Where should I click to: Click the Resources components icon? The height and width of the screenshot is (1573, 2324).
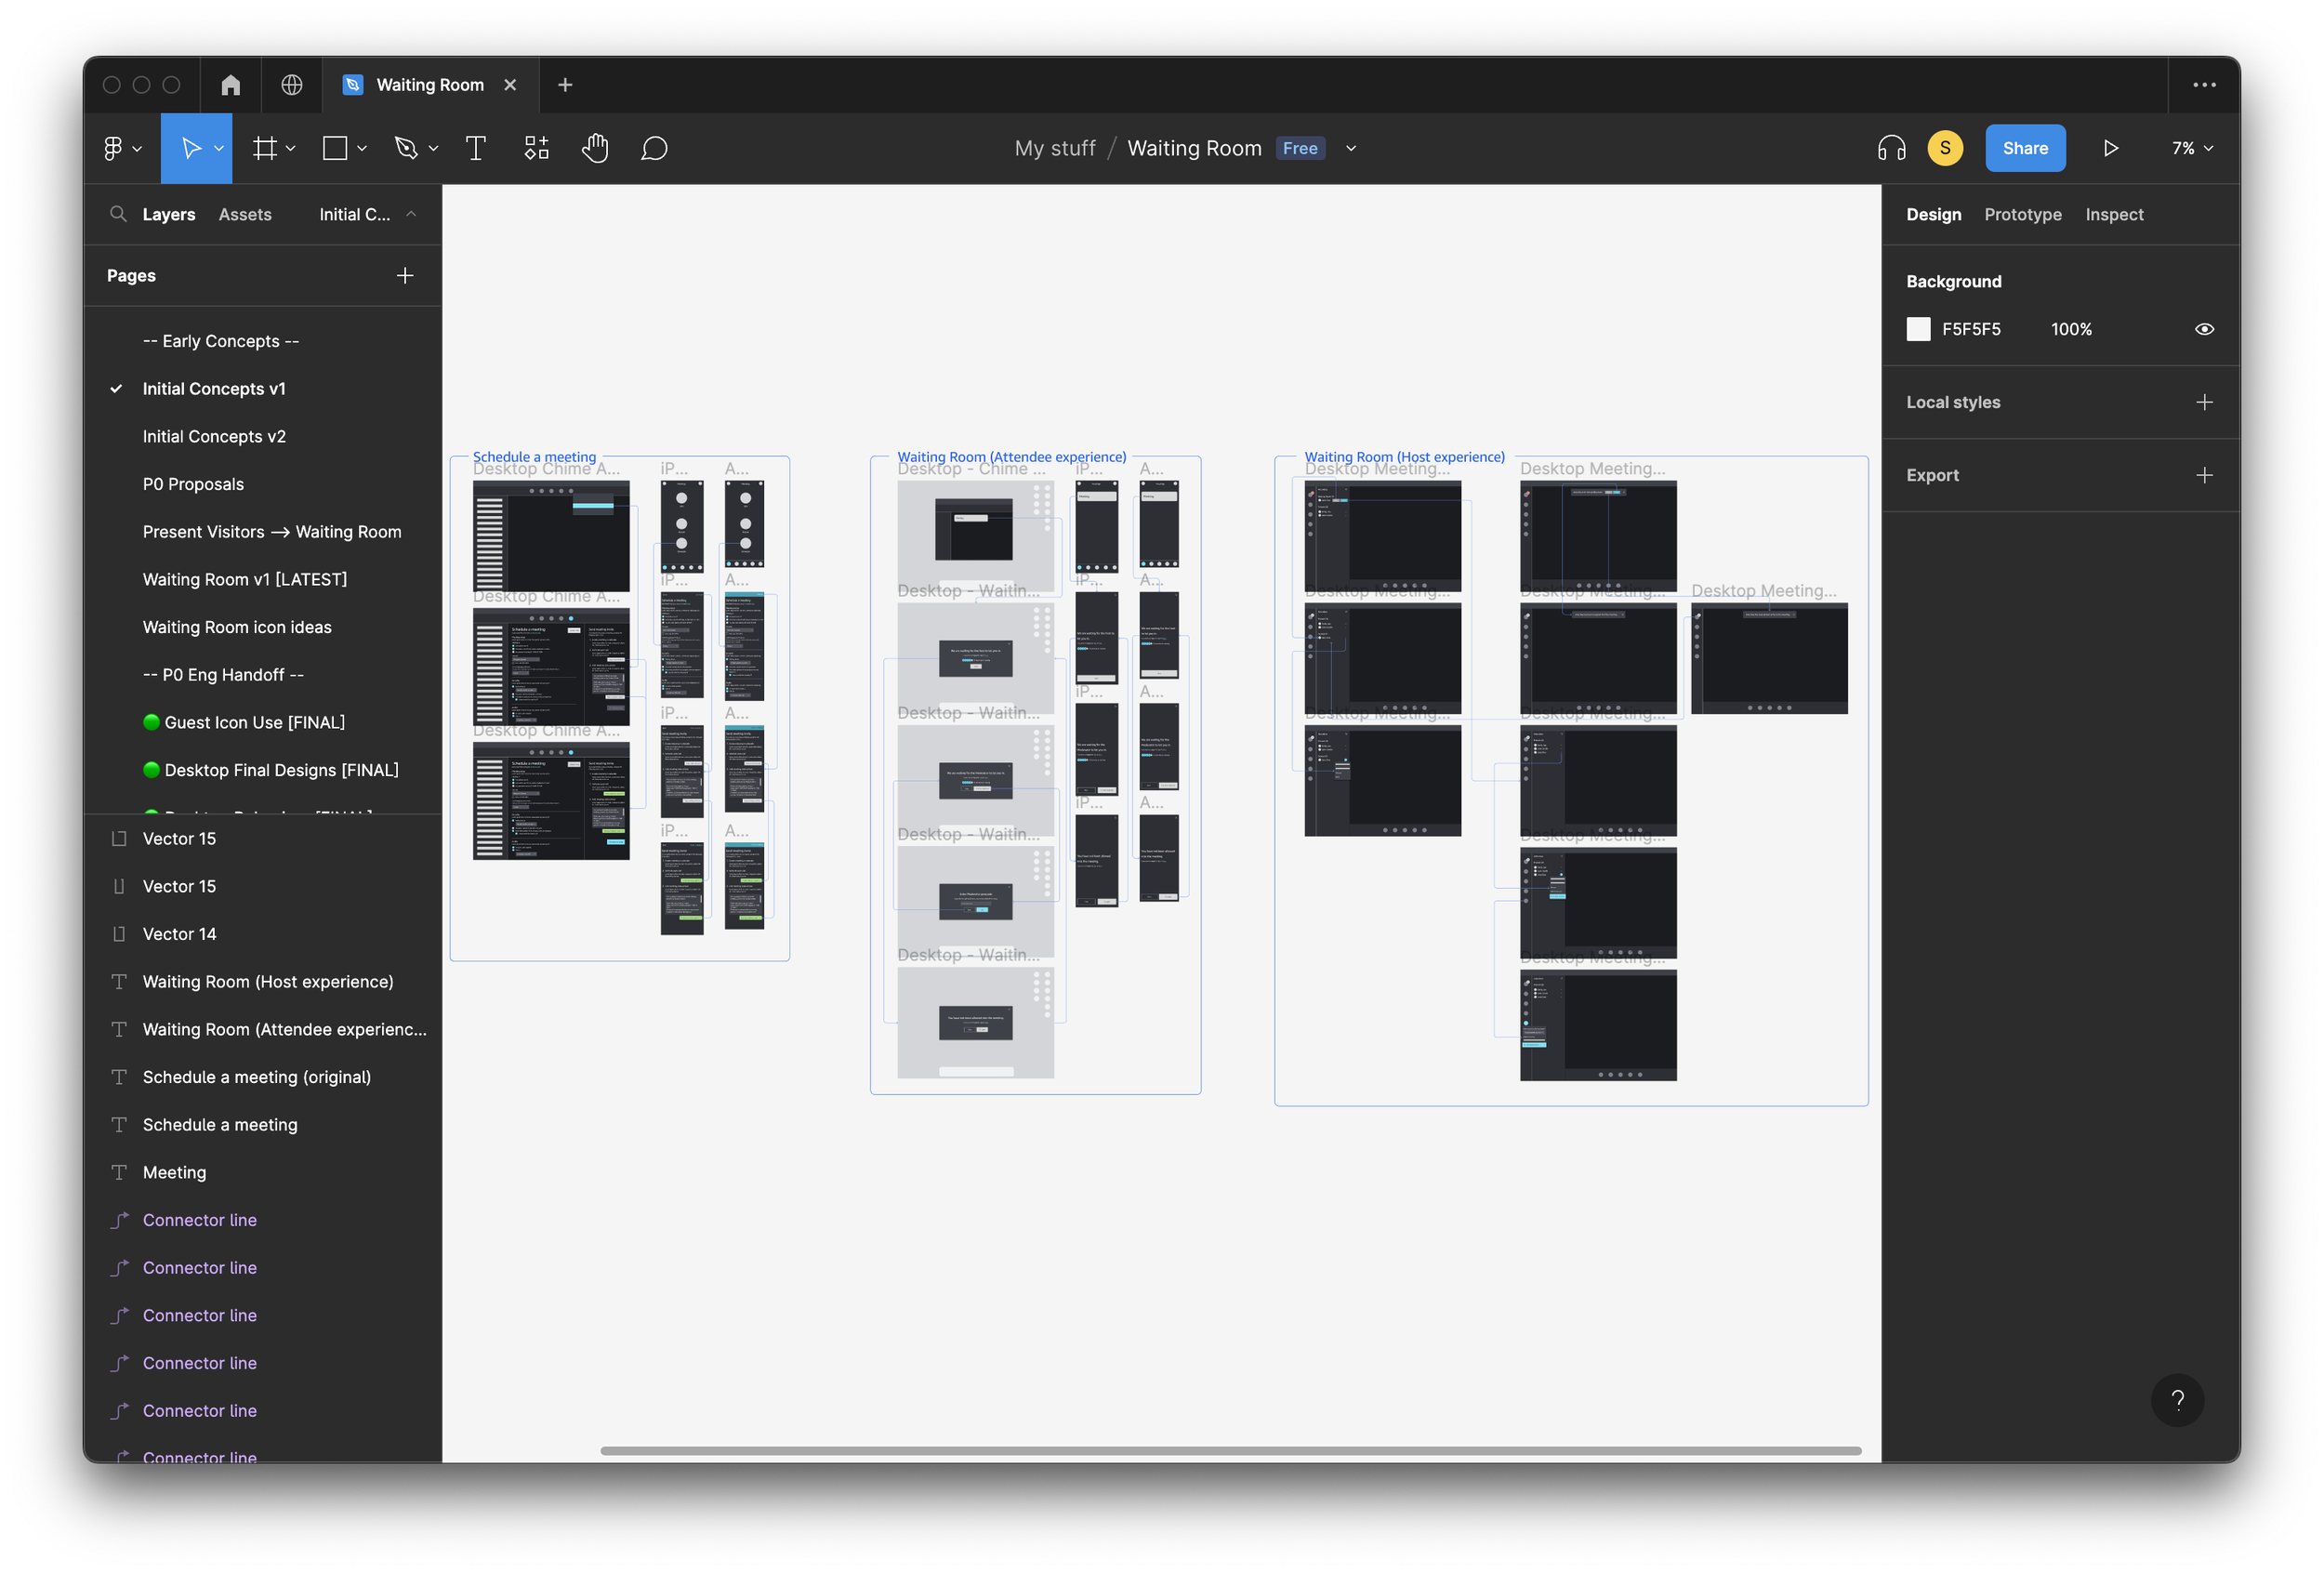536,148
